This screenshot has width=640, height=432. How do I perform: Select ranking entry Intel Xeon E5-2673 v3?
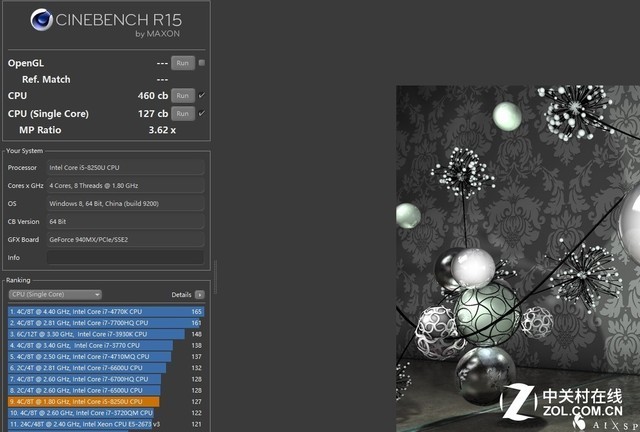point(106,424)
